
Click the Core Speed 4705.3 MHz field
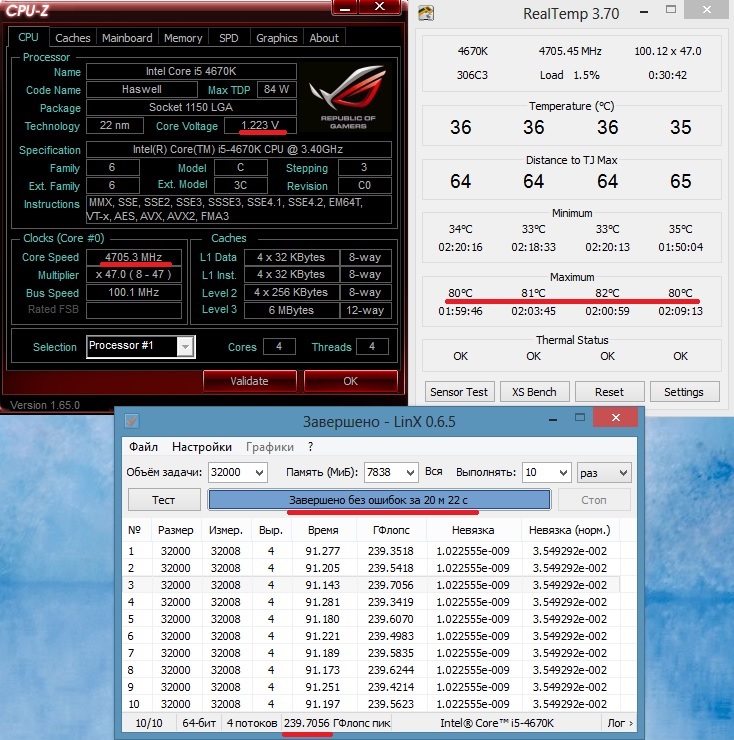(134, 257)
